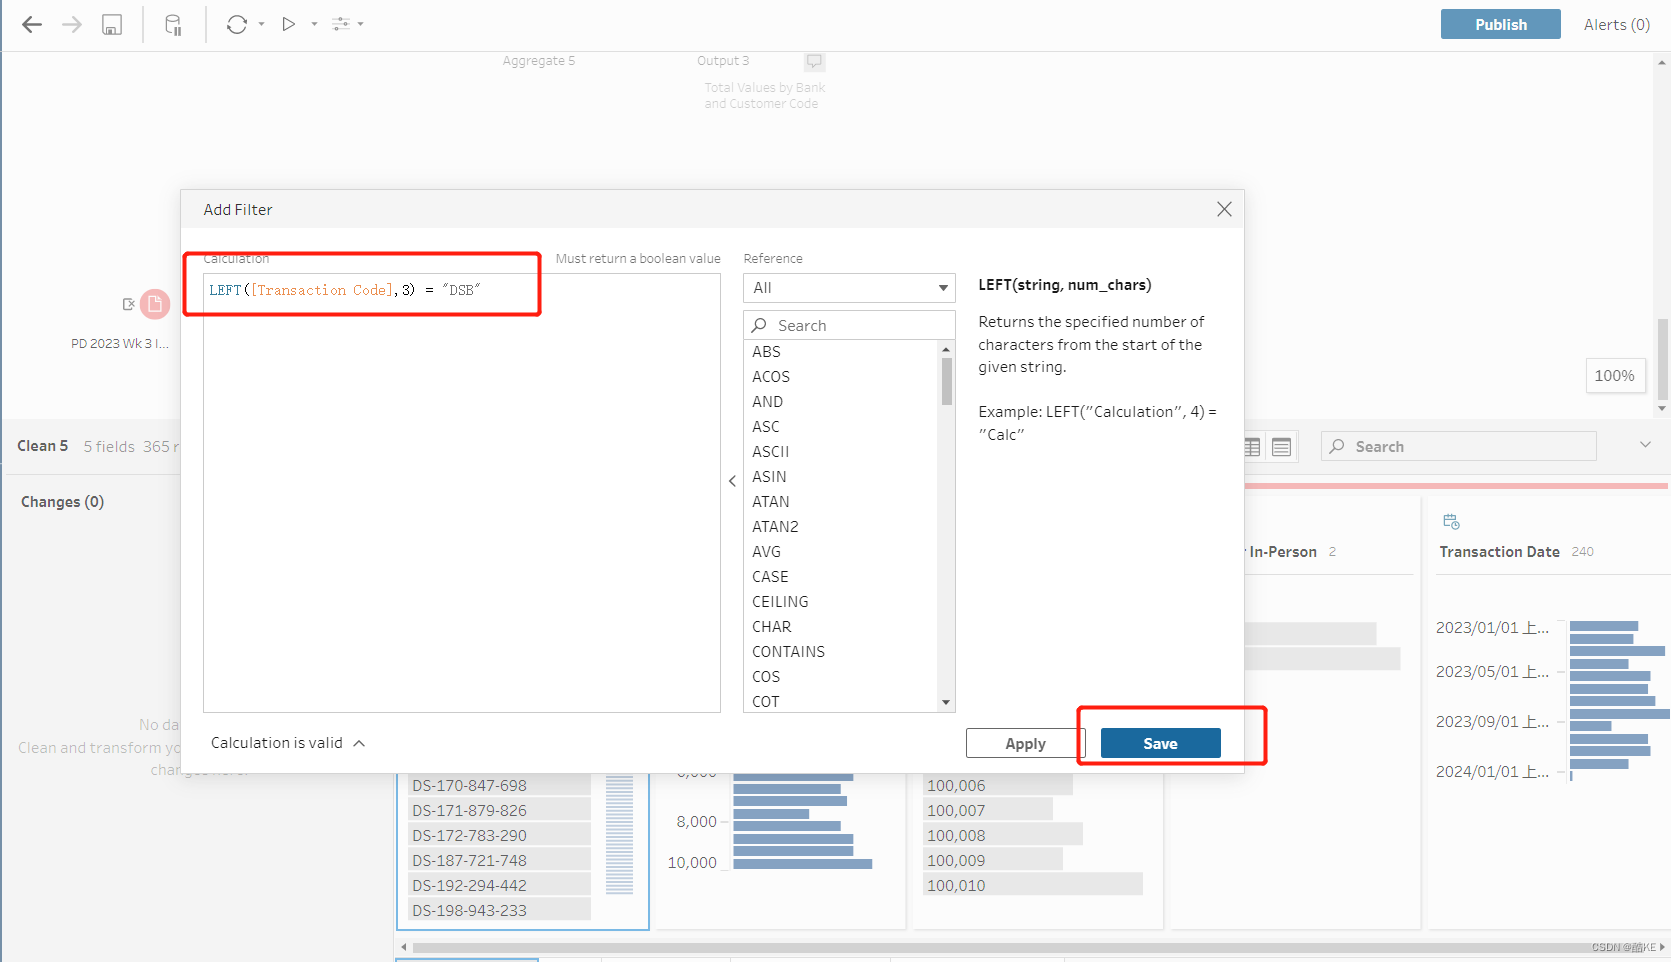Screen dimensions: 1671x962
Task: Click the magnifier icon in the function search box
Action: click(760, 325)
